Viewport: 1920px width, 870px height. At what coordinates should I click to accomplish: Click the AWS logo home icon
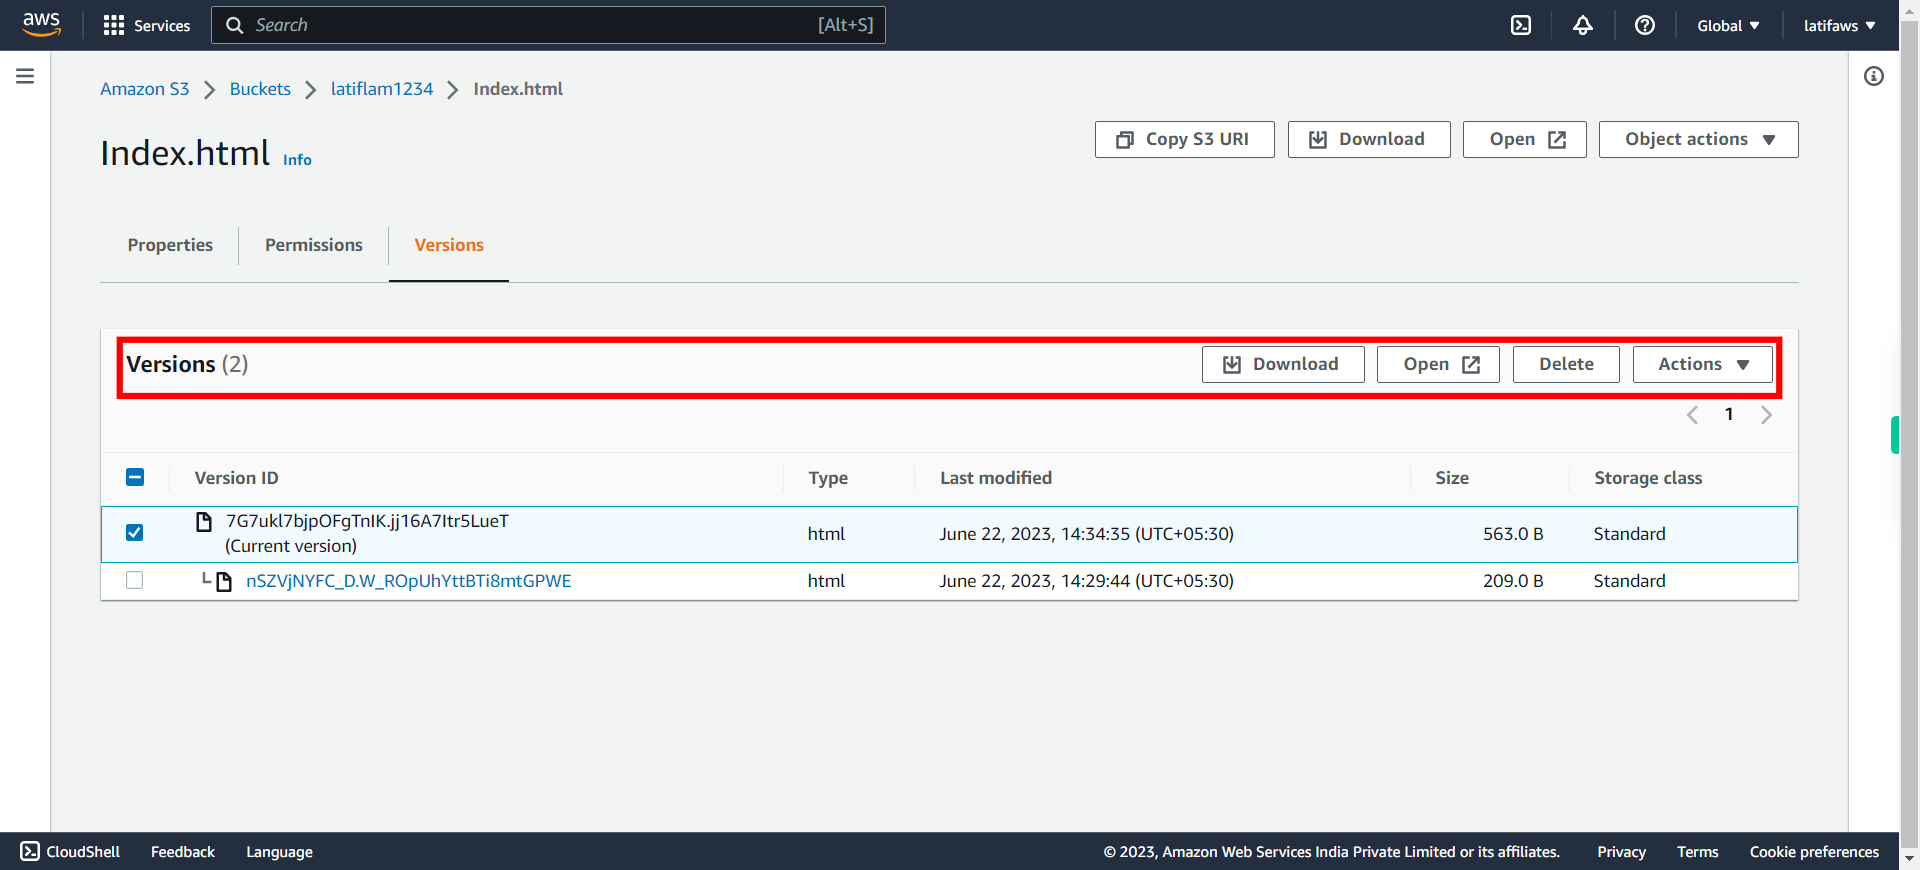[x=41, y=24]
